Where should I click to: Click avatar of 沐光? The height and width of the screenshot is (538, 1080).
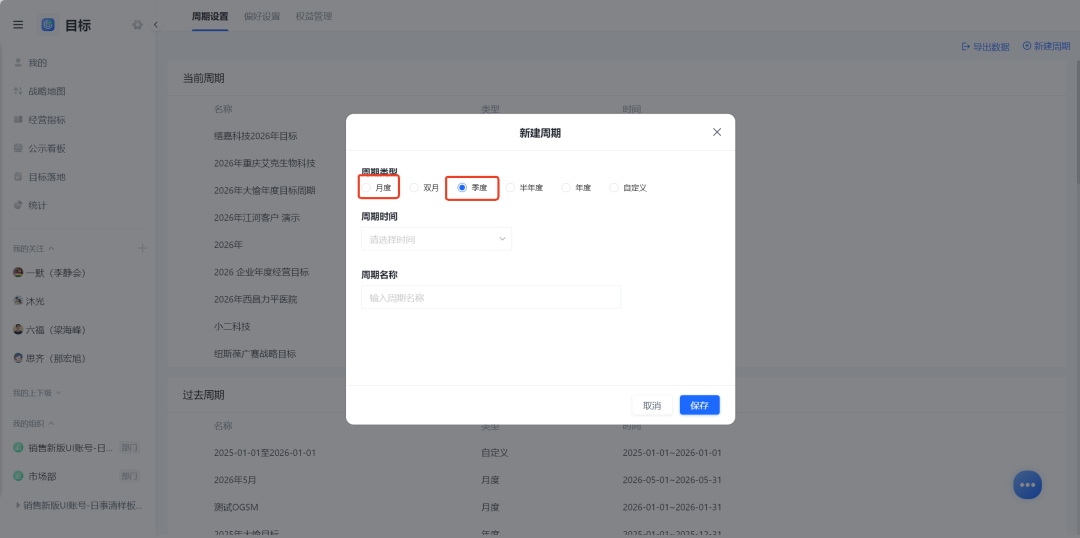tap(19, 301)
